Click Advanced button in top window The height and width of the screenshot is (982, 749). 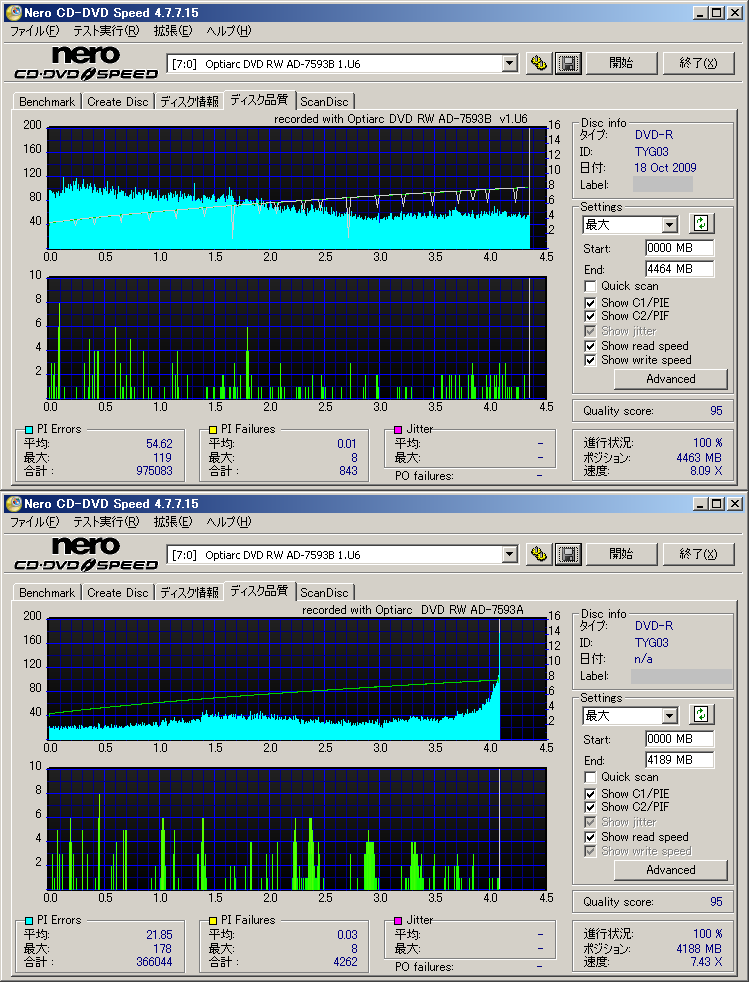pos(671,379)
